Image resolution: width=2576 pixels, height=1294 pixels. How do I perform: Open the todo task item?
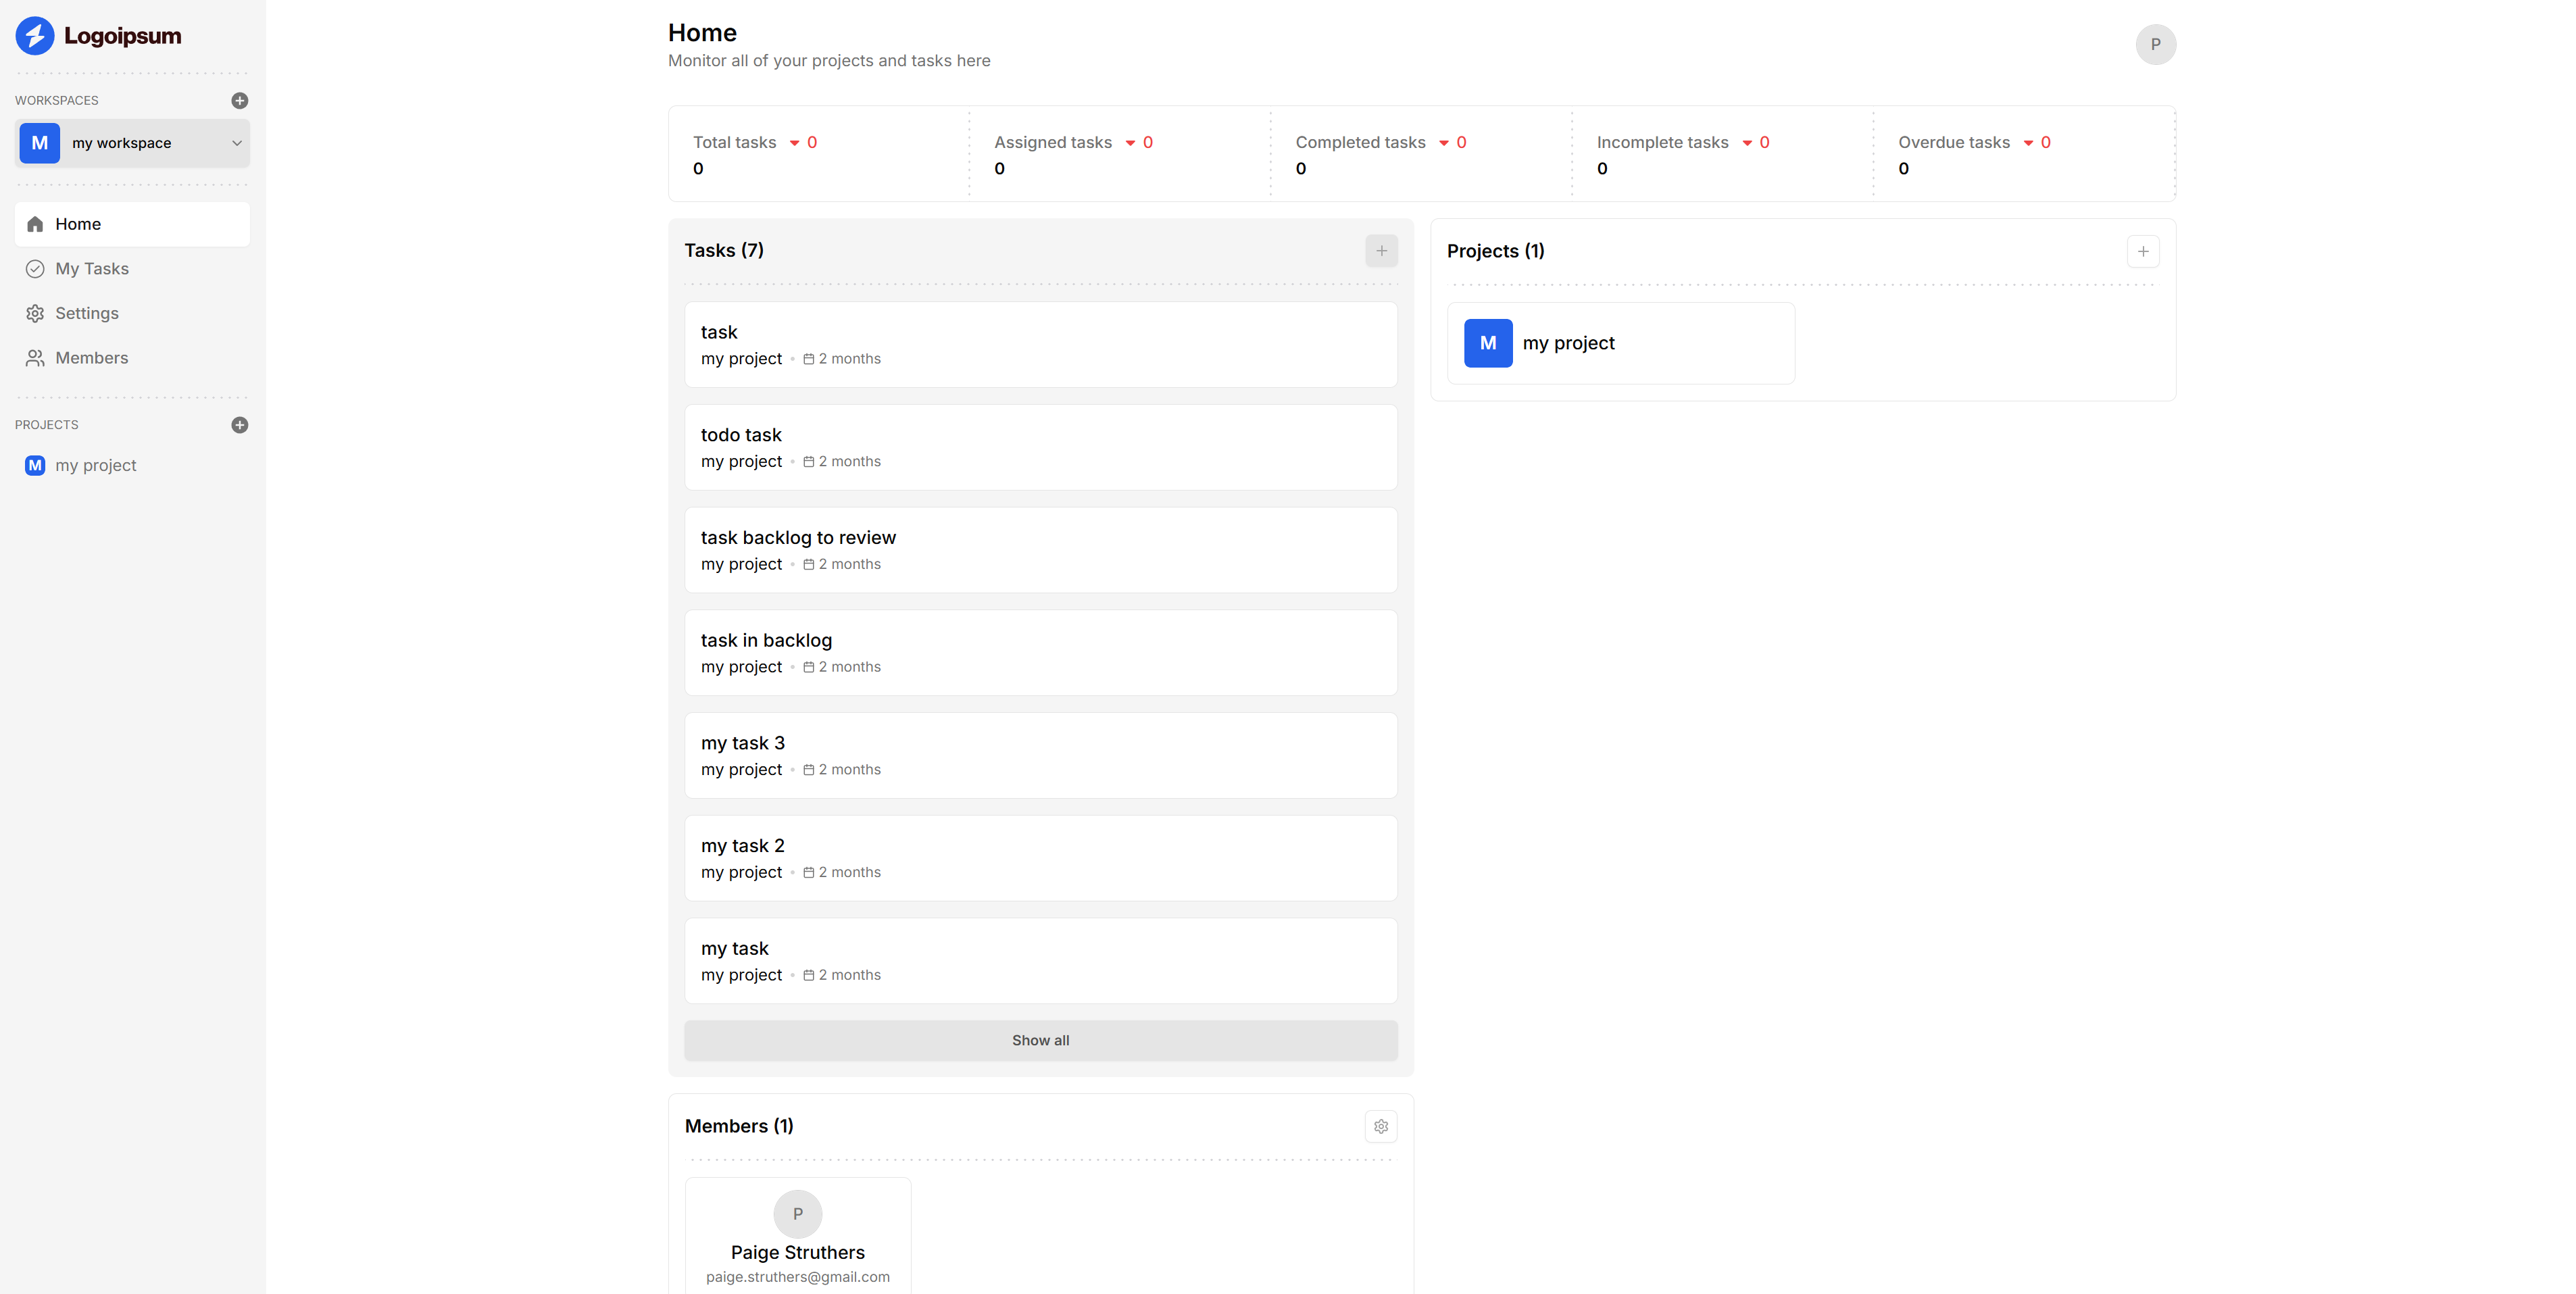(1040, 447)
